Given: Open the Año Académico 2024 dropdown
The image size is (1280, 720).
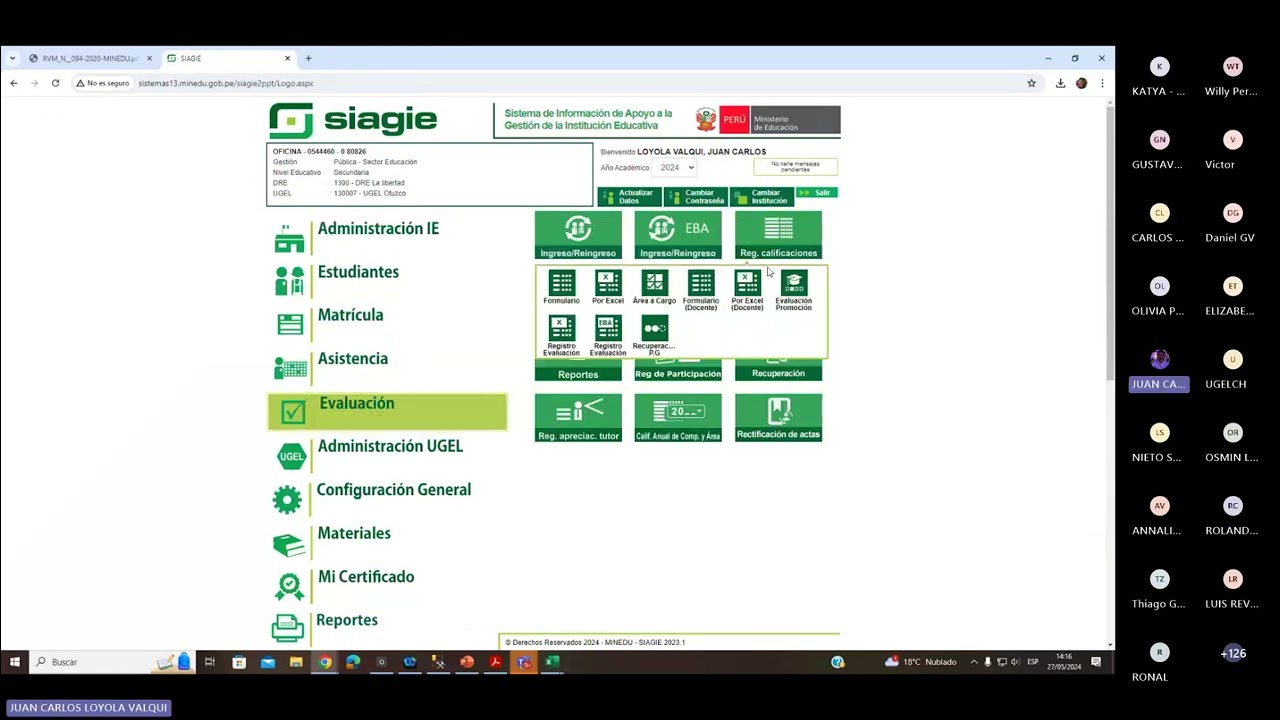Looking at the screenshot, I should pyautogui.click(x=676, y=167).
